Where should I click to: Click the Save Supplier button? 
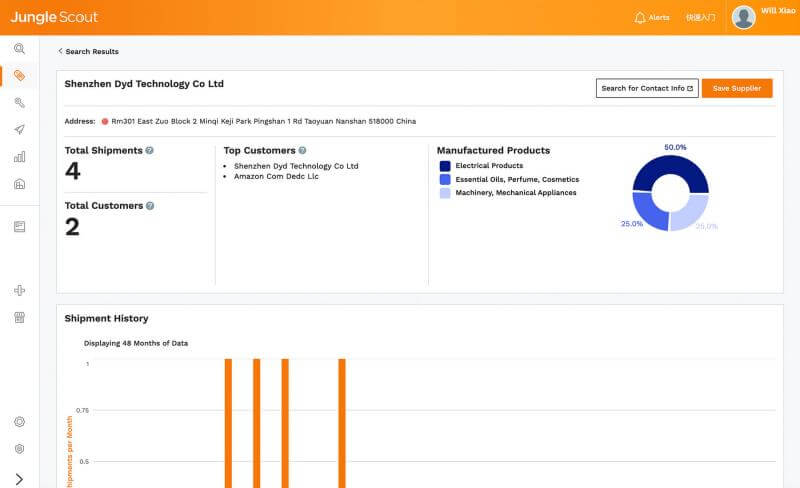(737, 88)
